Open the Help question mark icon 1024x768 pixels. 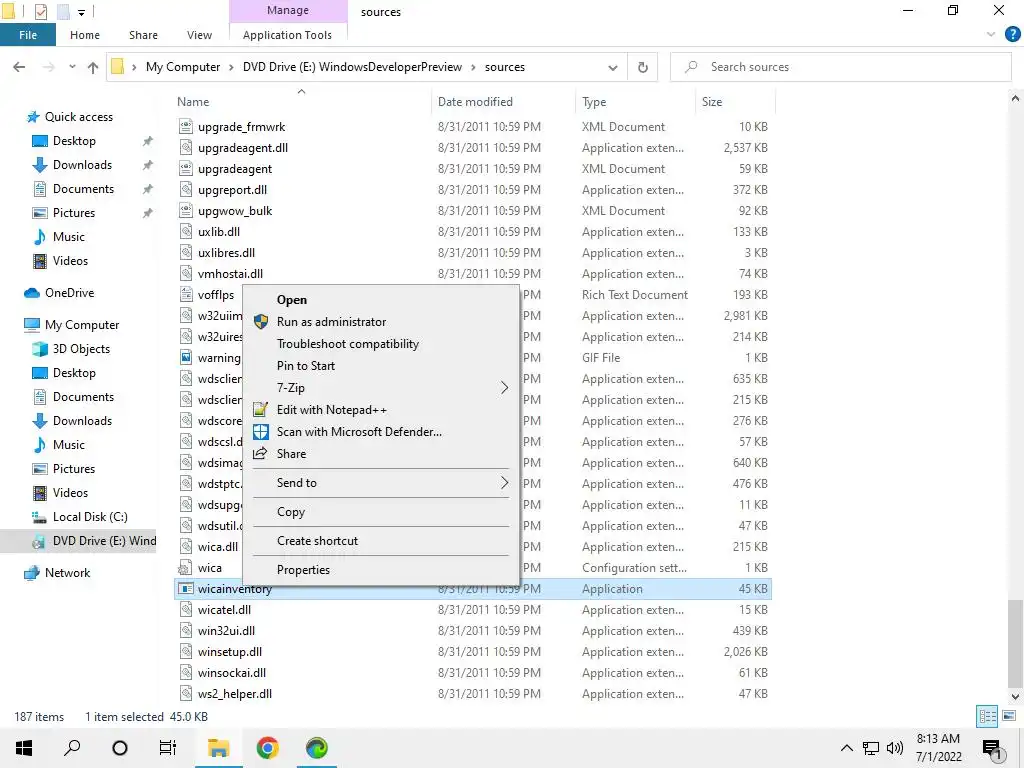[x=1012, y=34]
